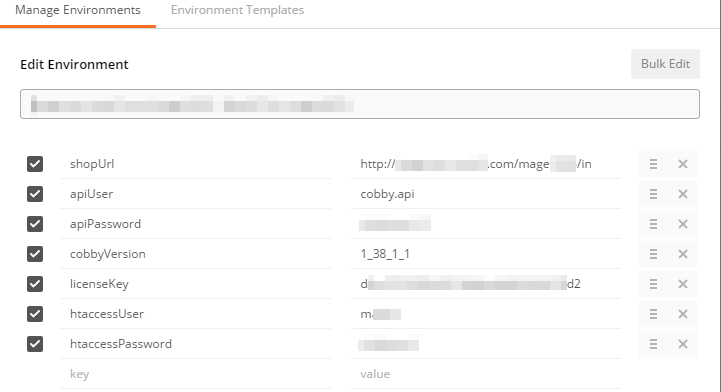The image size is (721, 392).
Task: Delete the apiPassword variable row
Action: click(683, 224)
